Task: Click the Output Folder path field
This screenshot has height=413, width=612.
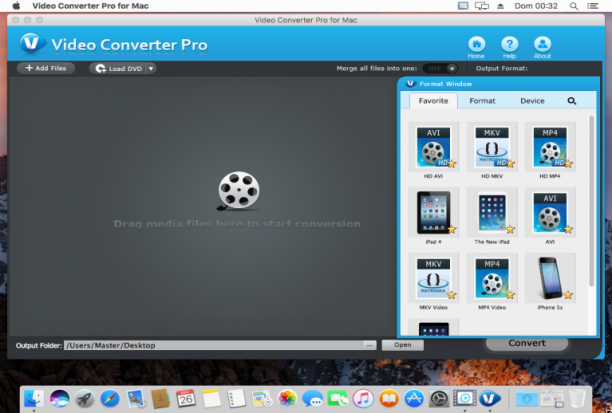Action: [213, 345]
